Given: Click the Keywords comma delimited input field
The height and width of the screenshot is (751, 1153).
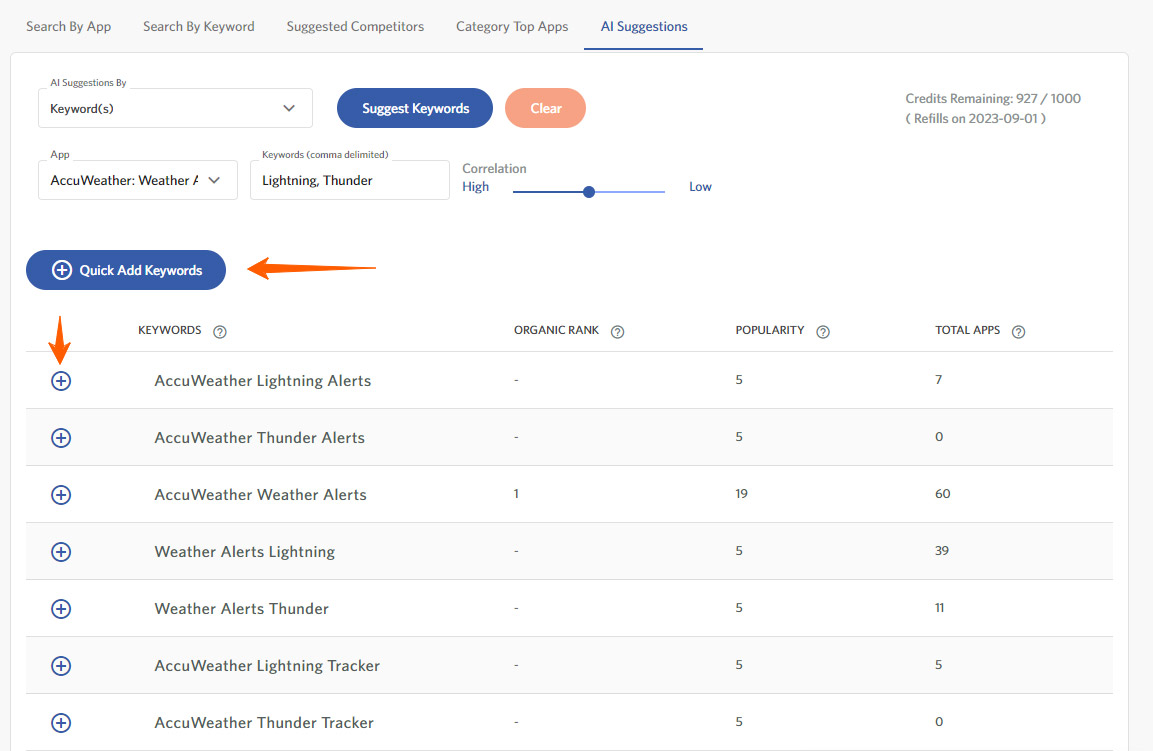Looking at the screenshot, I should [x=349, y=180].
